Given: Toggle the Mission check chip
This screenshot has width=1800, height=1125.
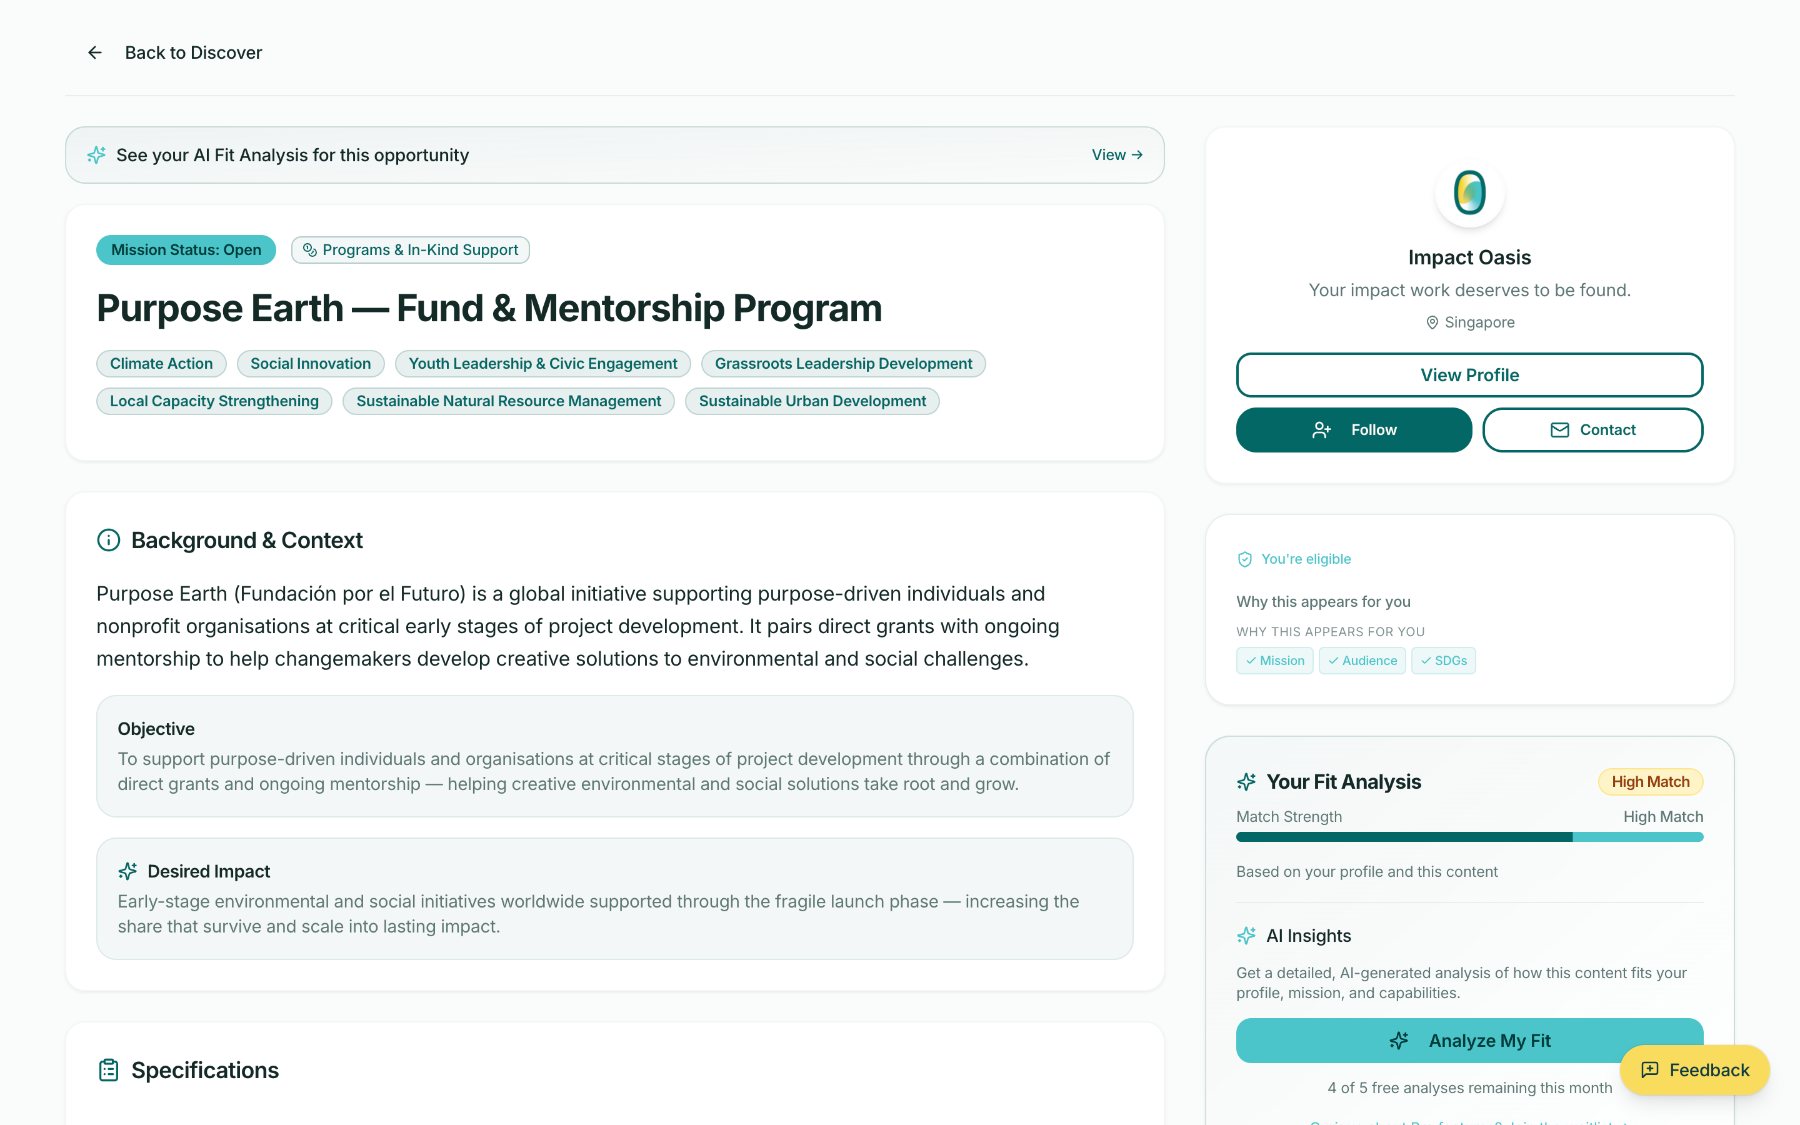Looking at the screenshot, I should (1275, 661).
